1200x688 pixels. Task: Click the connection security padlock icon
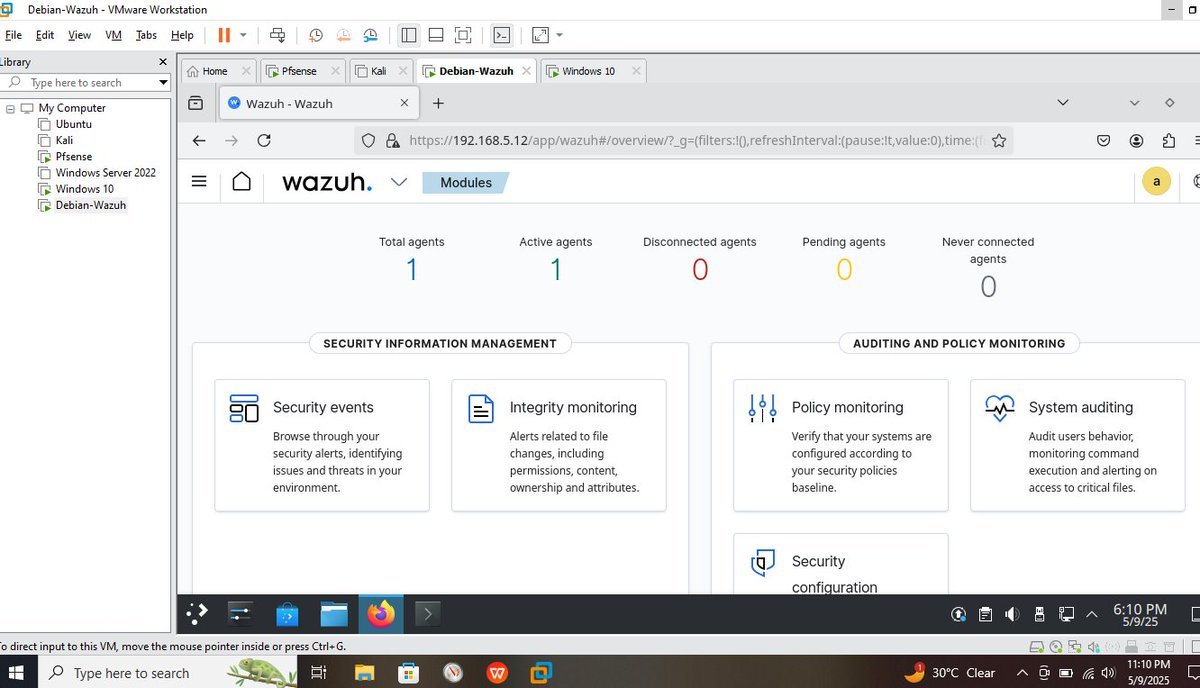392,141
